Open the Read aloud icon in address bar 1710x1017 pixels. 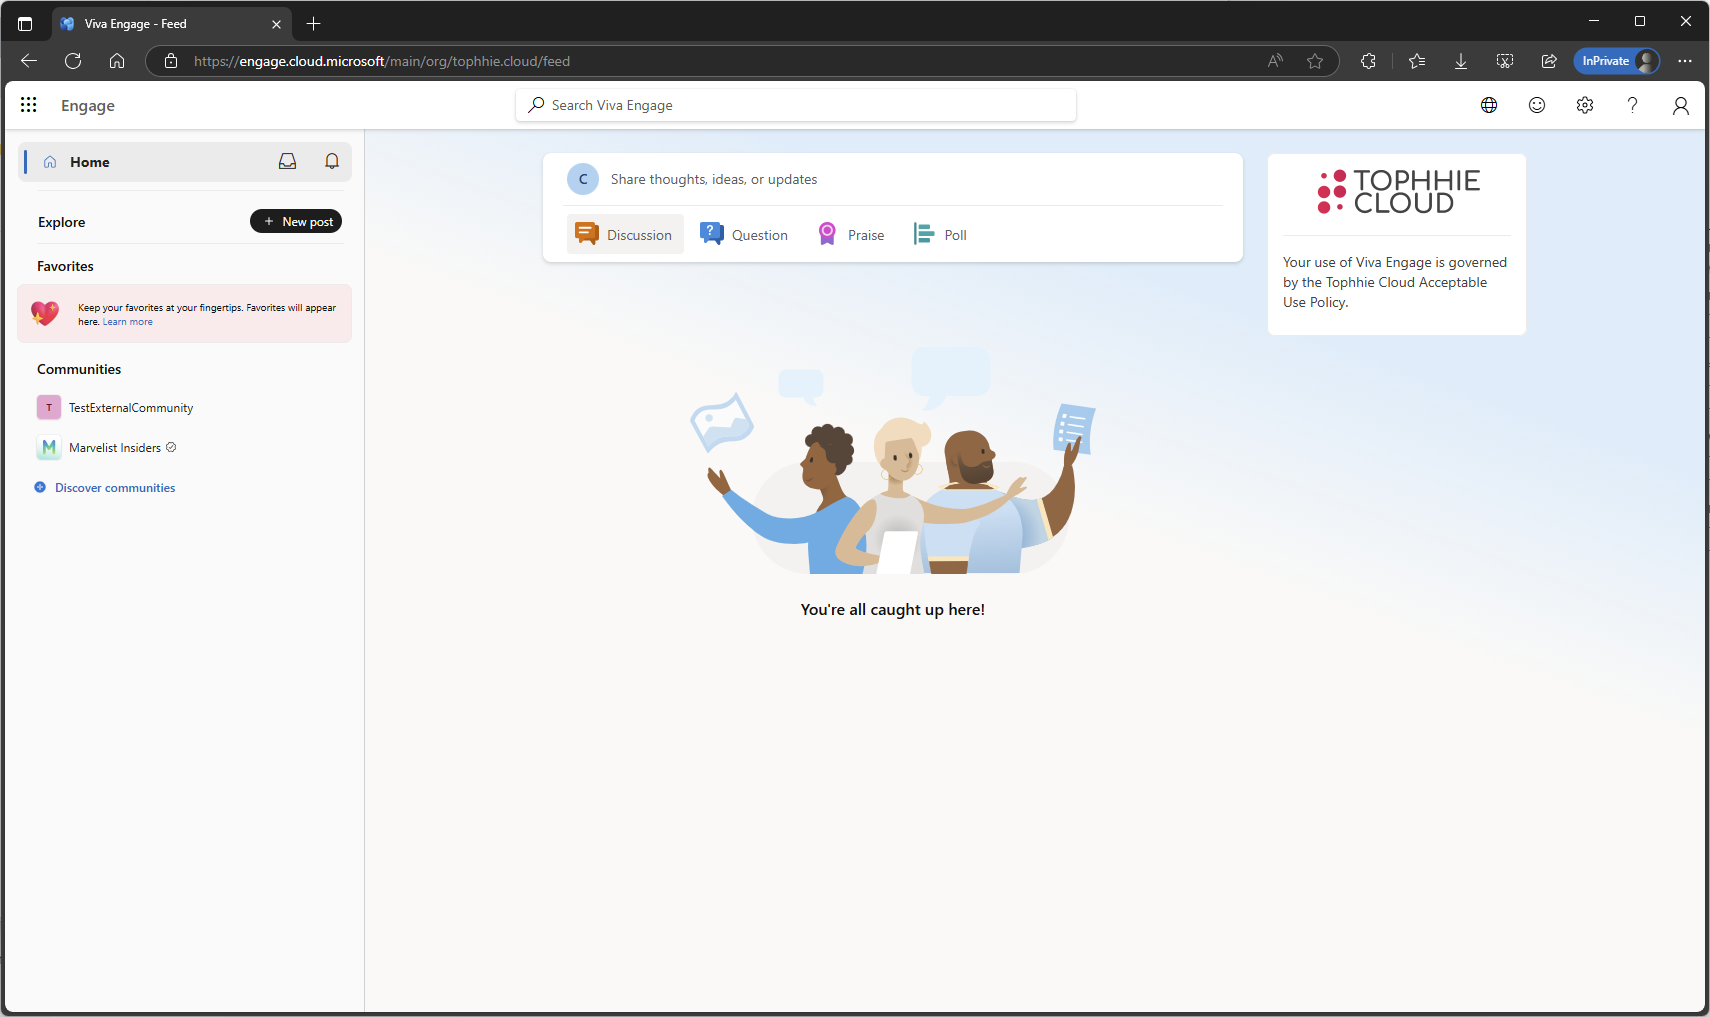[1275, 61]
